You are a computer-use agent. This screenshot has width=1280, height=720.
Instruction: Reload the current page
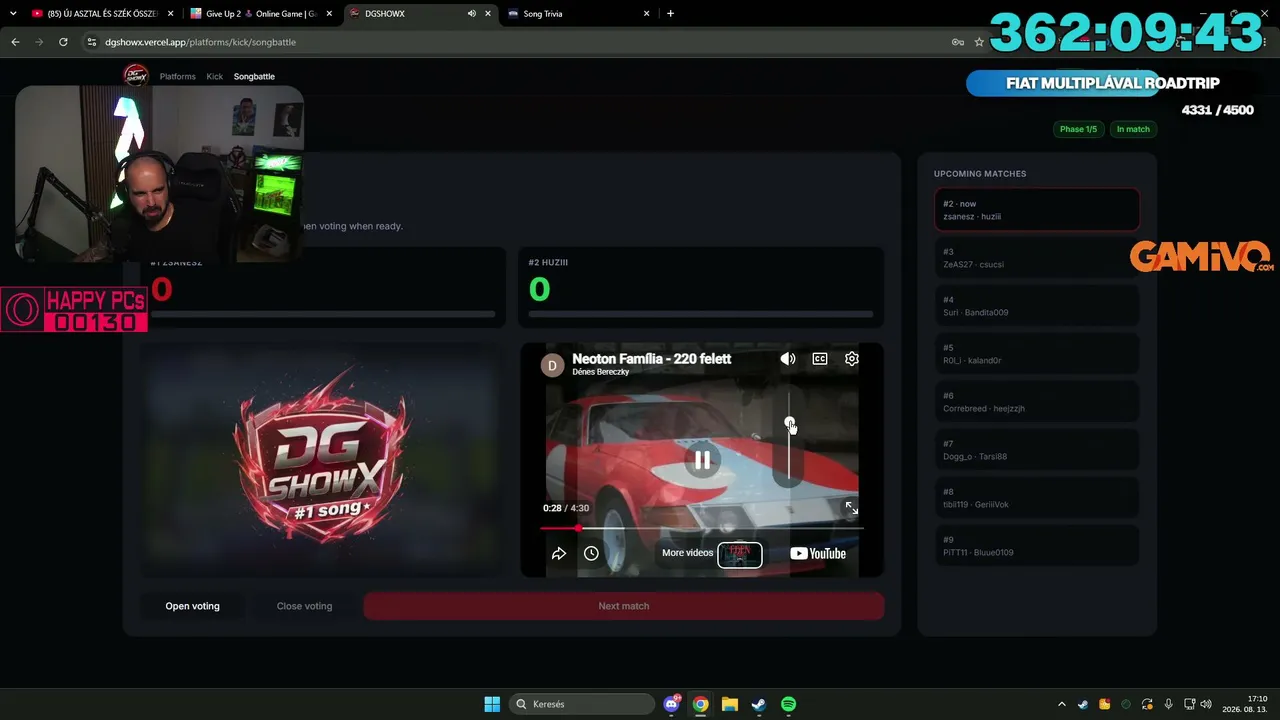pyautogui.click(x=63, y=42)
